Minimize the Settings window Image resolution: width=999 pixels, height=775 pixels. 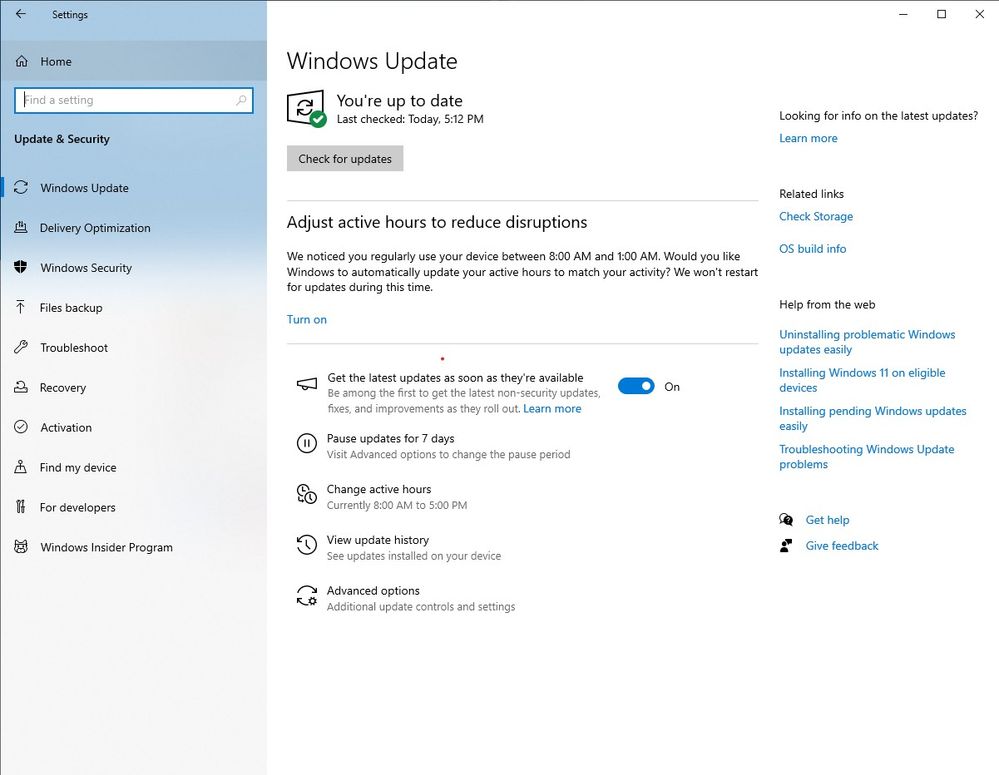tap(903, 14)
